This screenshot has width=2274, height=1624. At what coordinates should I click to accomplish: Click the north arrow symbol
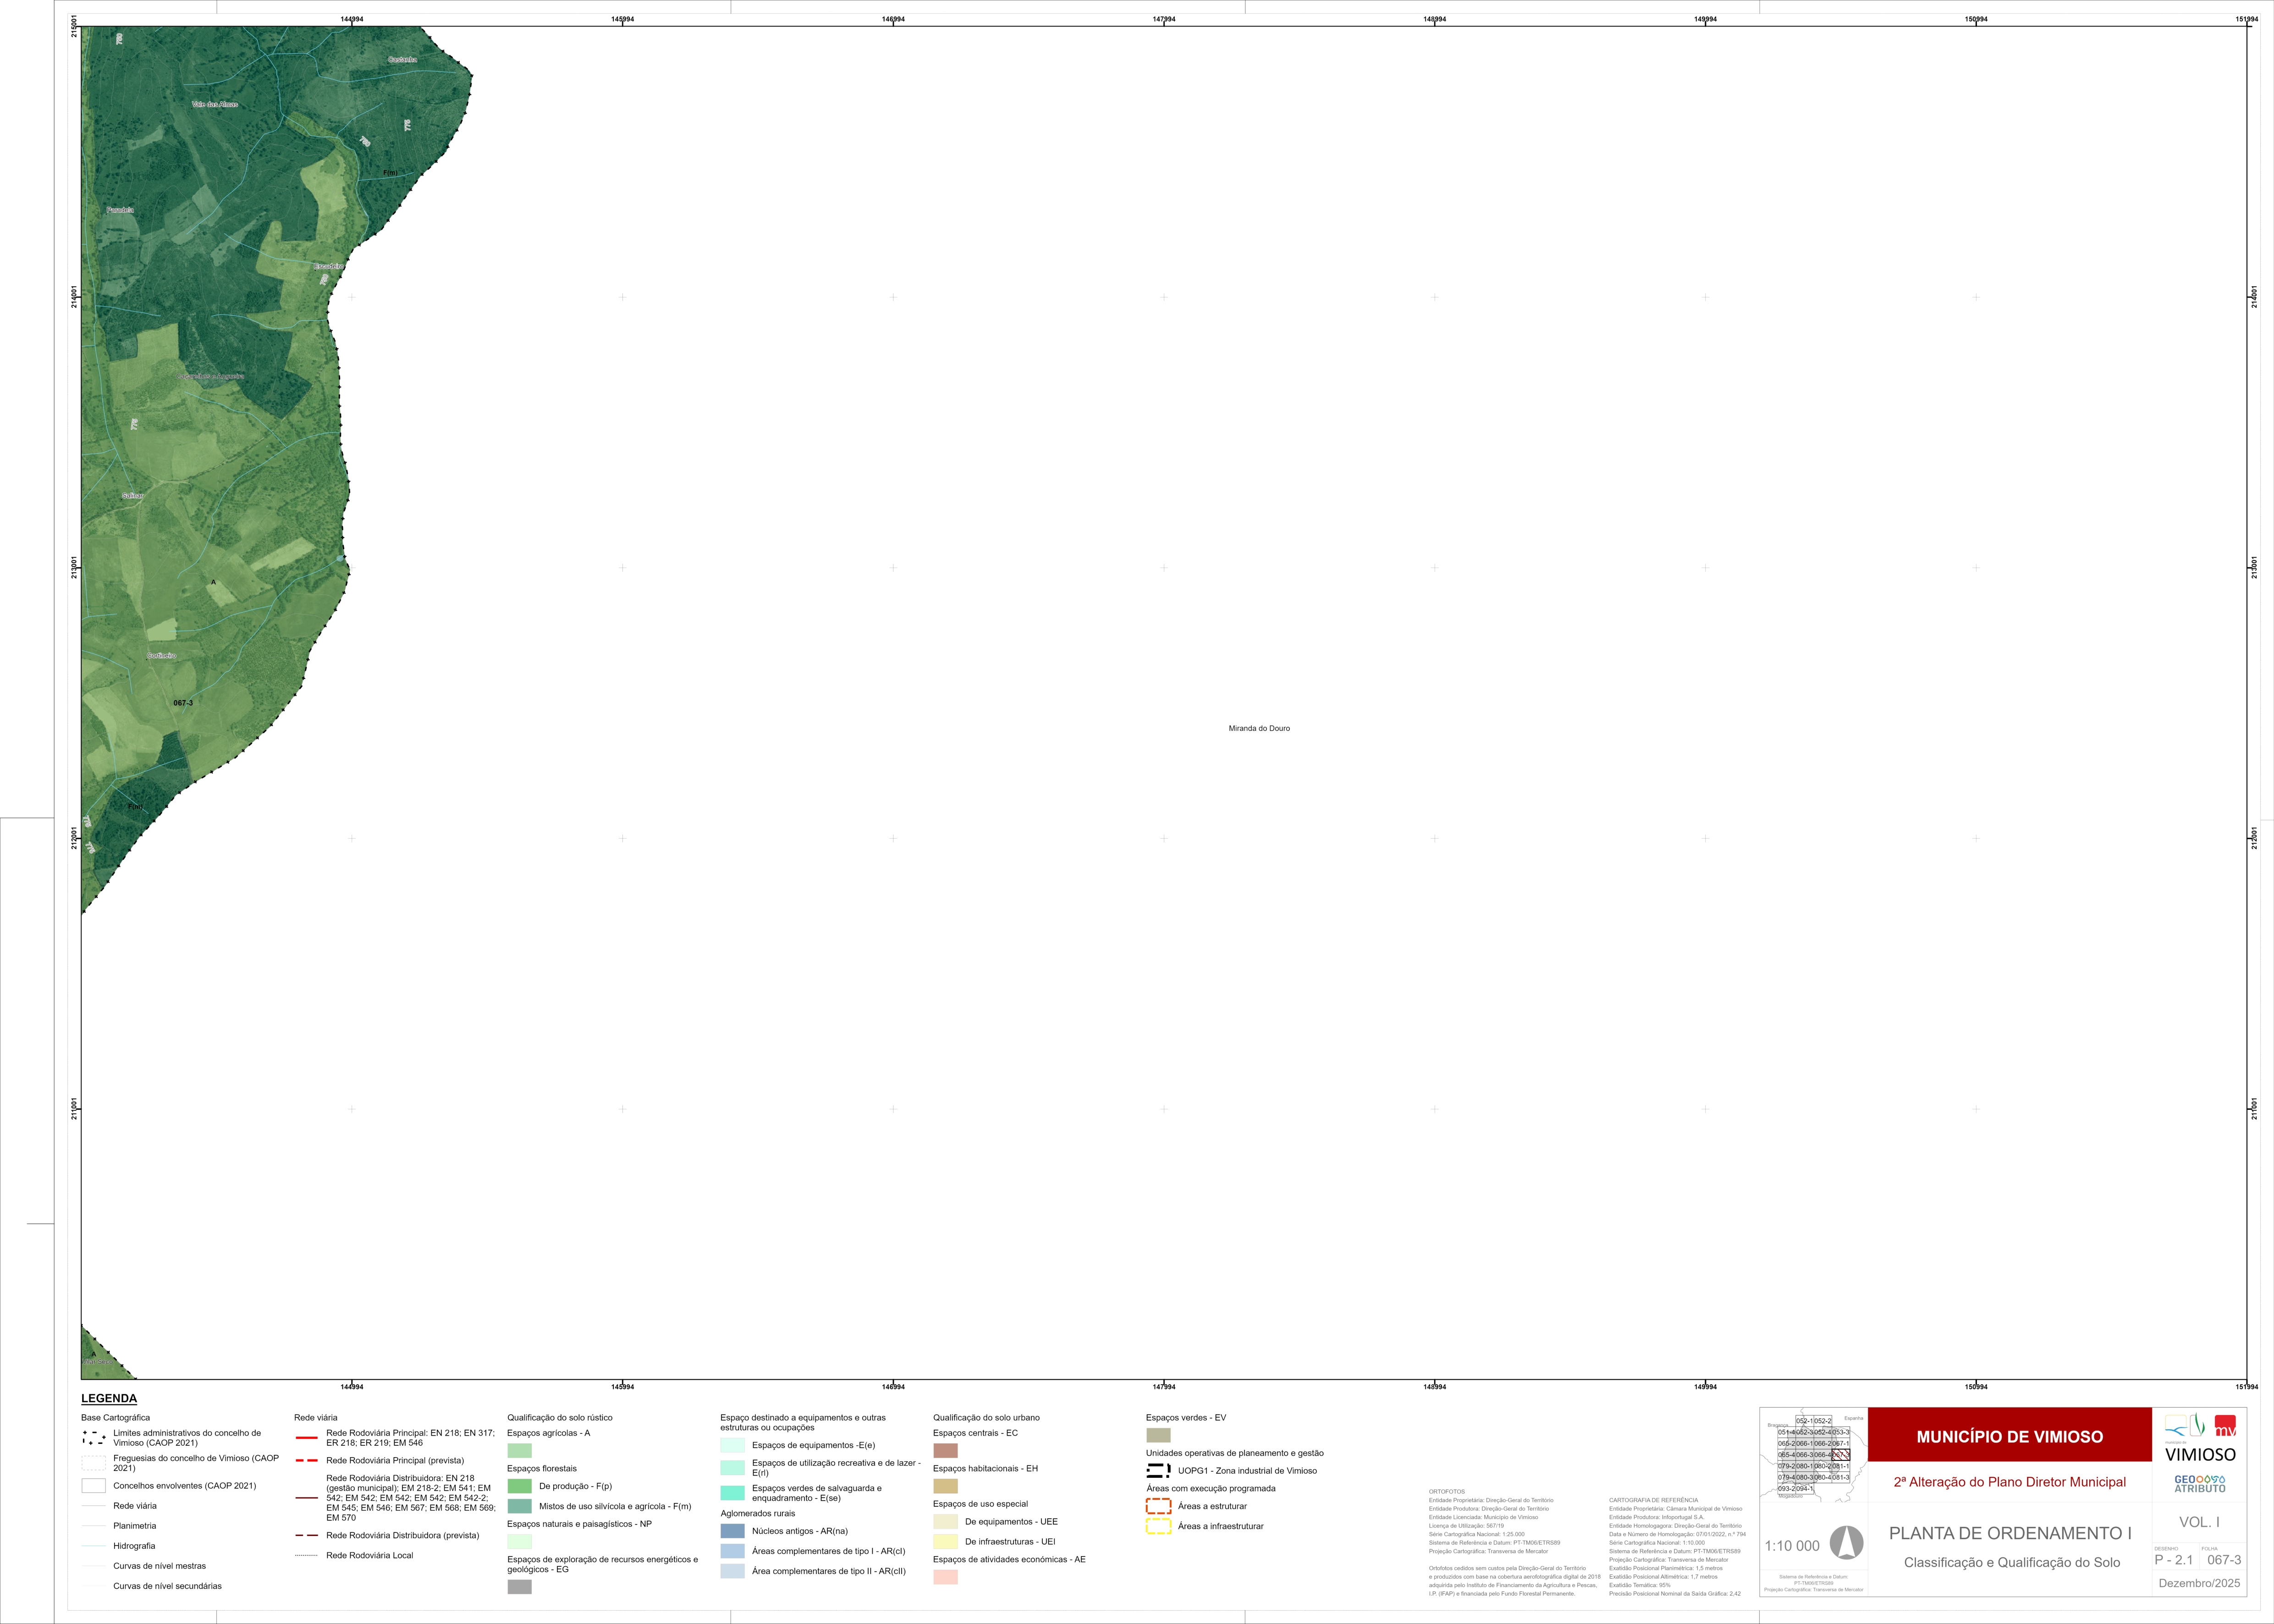1846,1543
